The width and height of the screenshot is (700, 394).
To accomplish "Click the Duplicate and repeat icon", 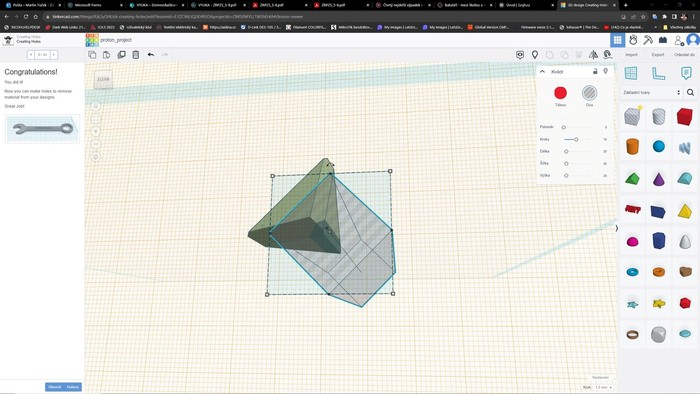I will pos(121,54).
